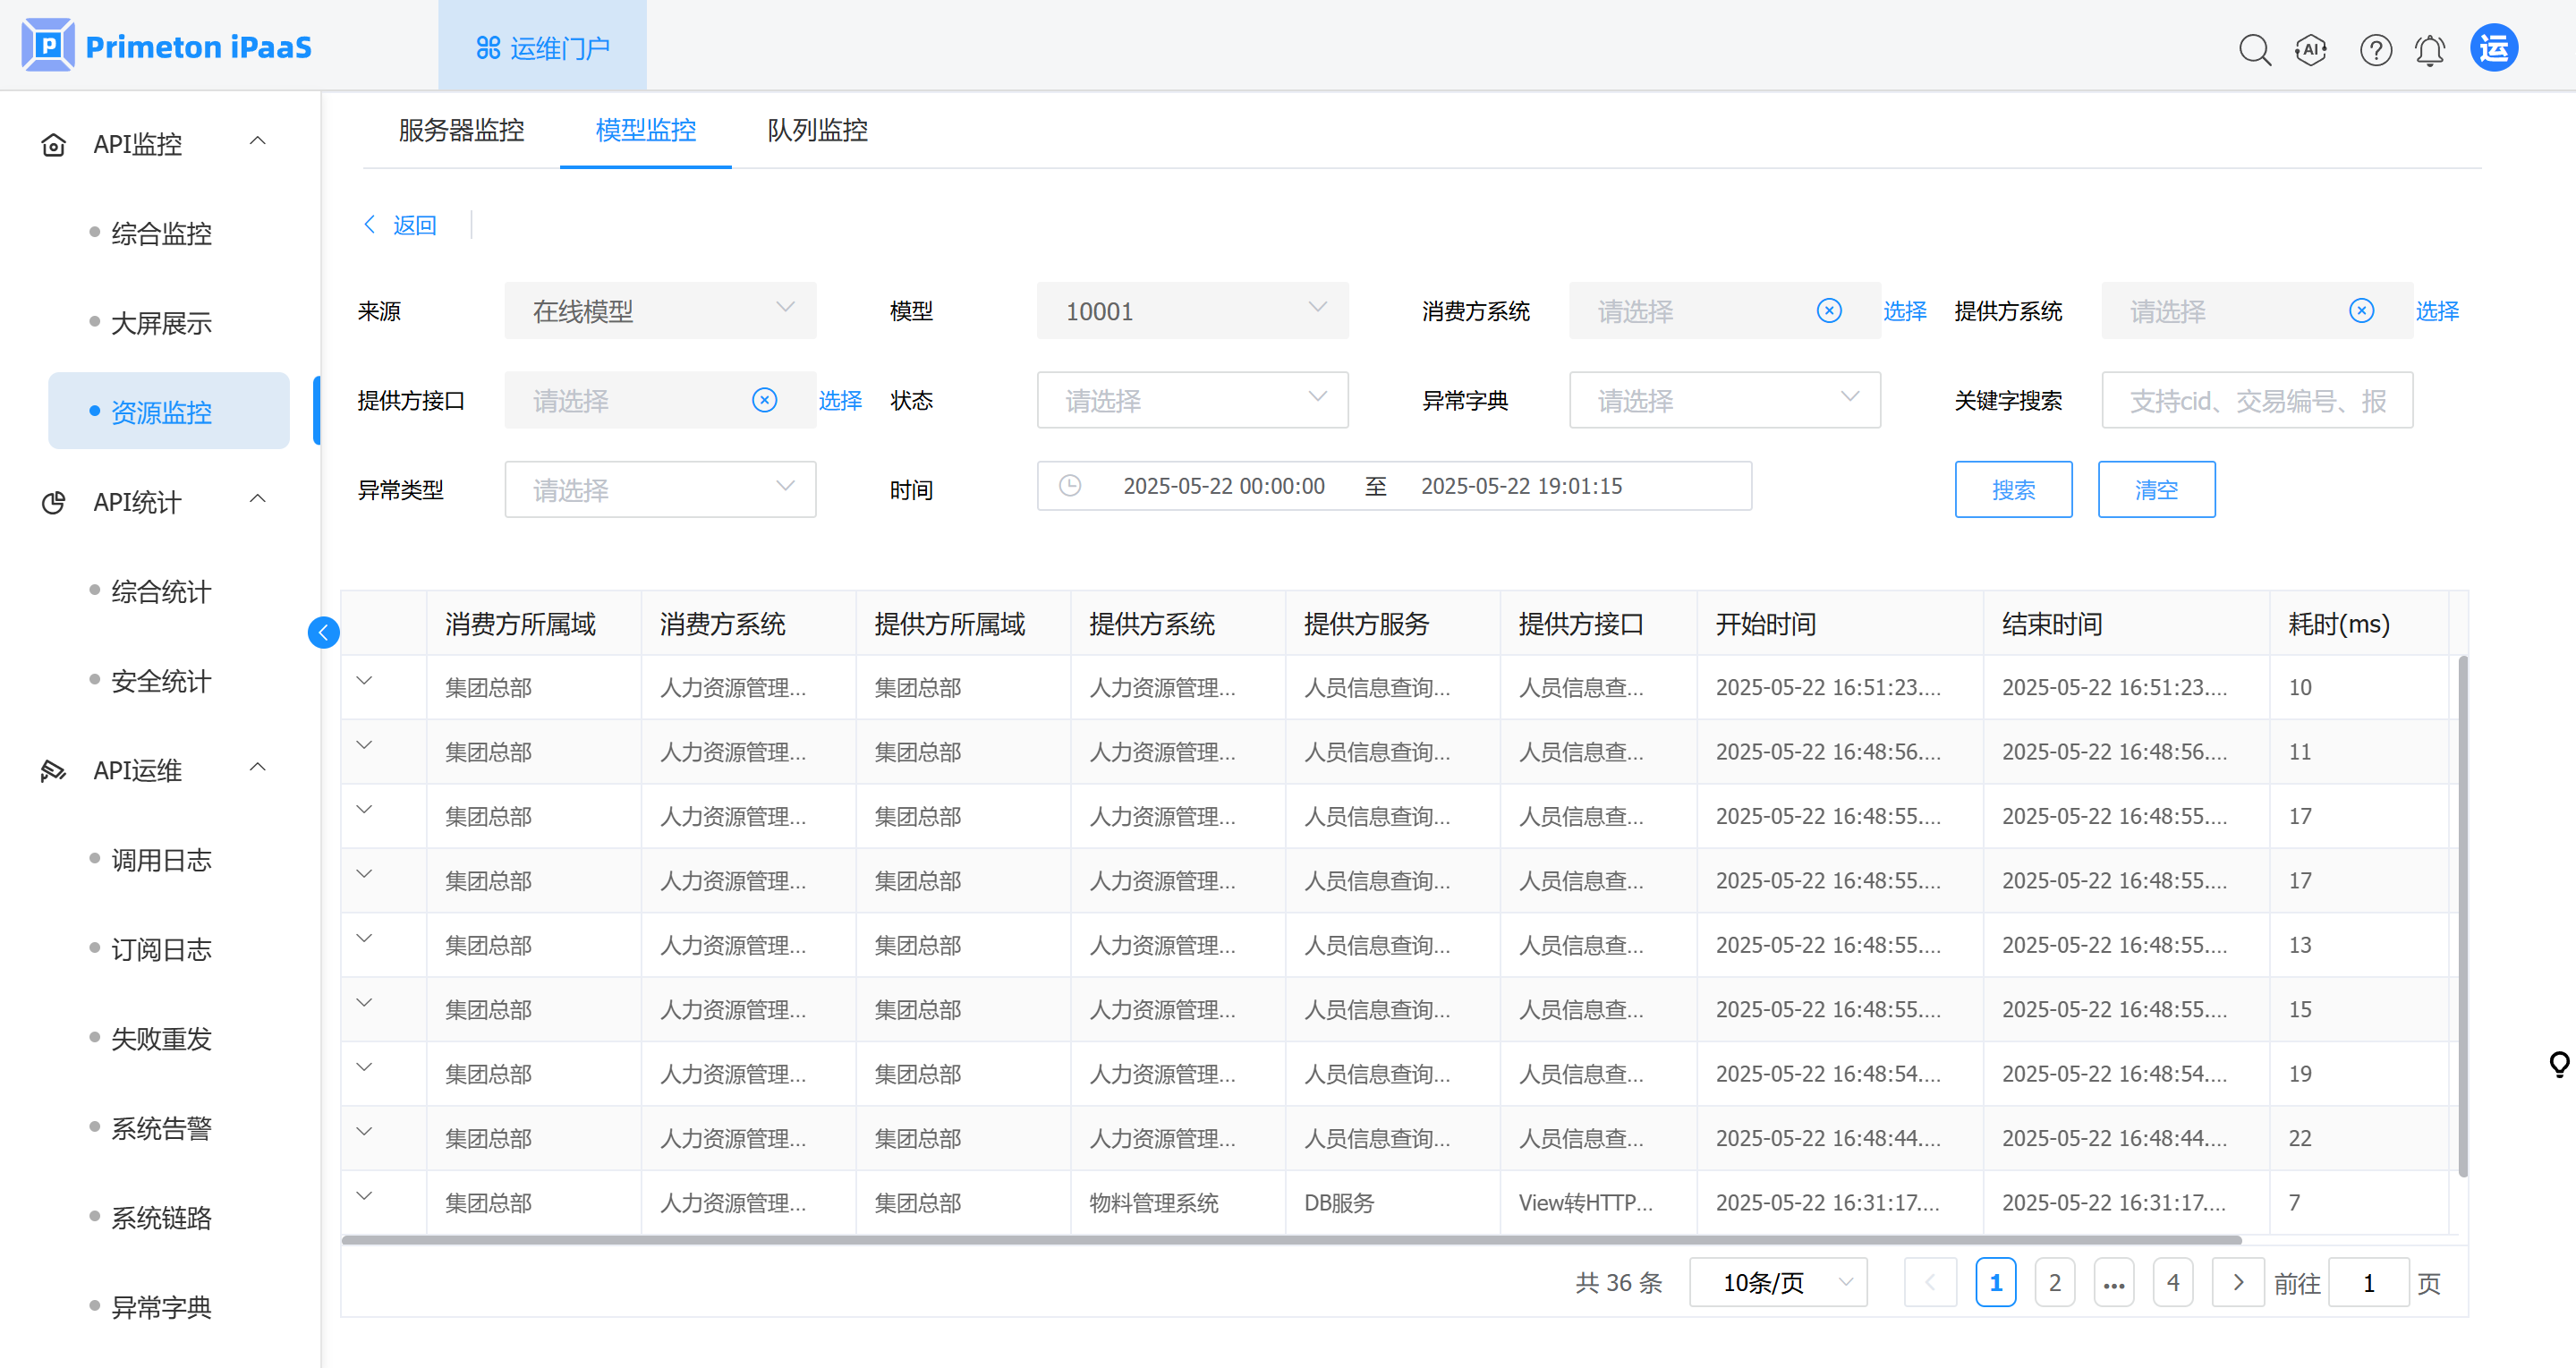The image size is (2576, 1368).
Task: Open the AI assistant icon
Action: 2310,49
